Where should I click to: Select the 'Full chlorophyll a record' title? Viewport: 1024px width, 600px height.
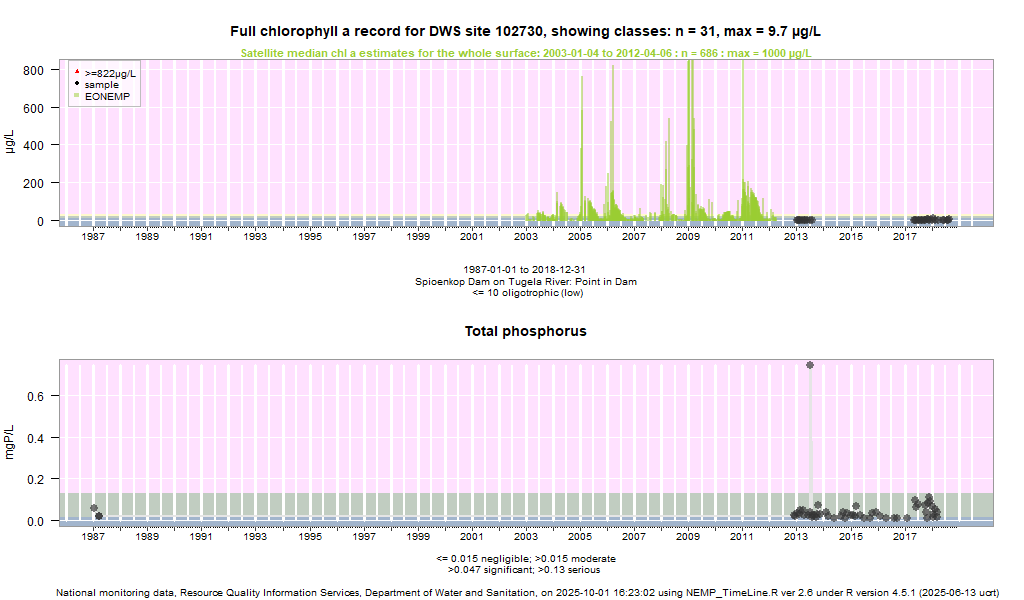point(525,32)
